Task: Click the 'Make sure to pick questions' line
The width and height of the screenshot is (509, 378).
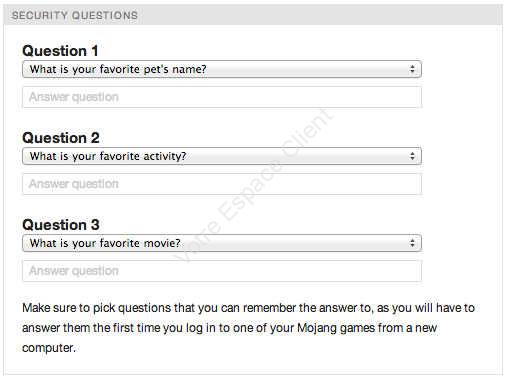Action: tap(248, 308)
